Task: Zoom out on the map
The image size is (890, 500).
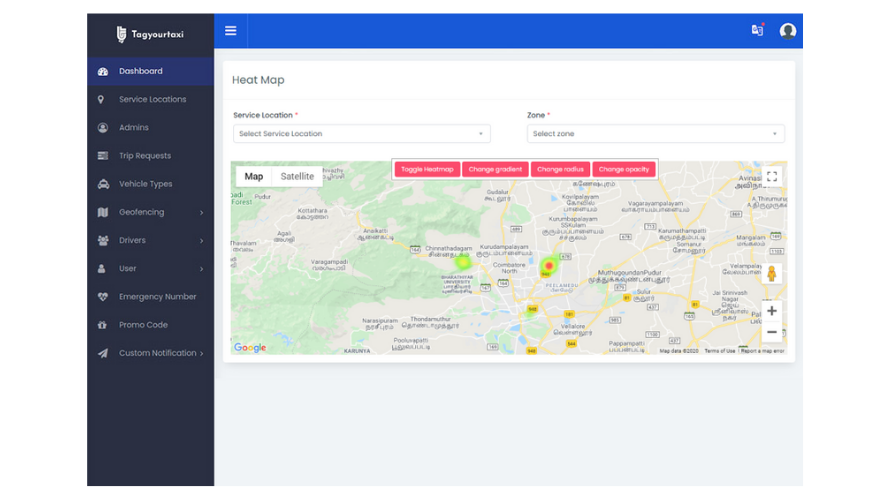Action: (x=771, y=332)
